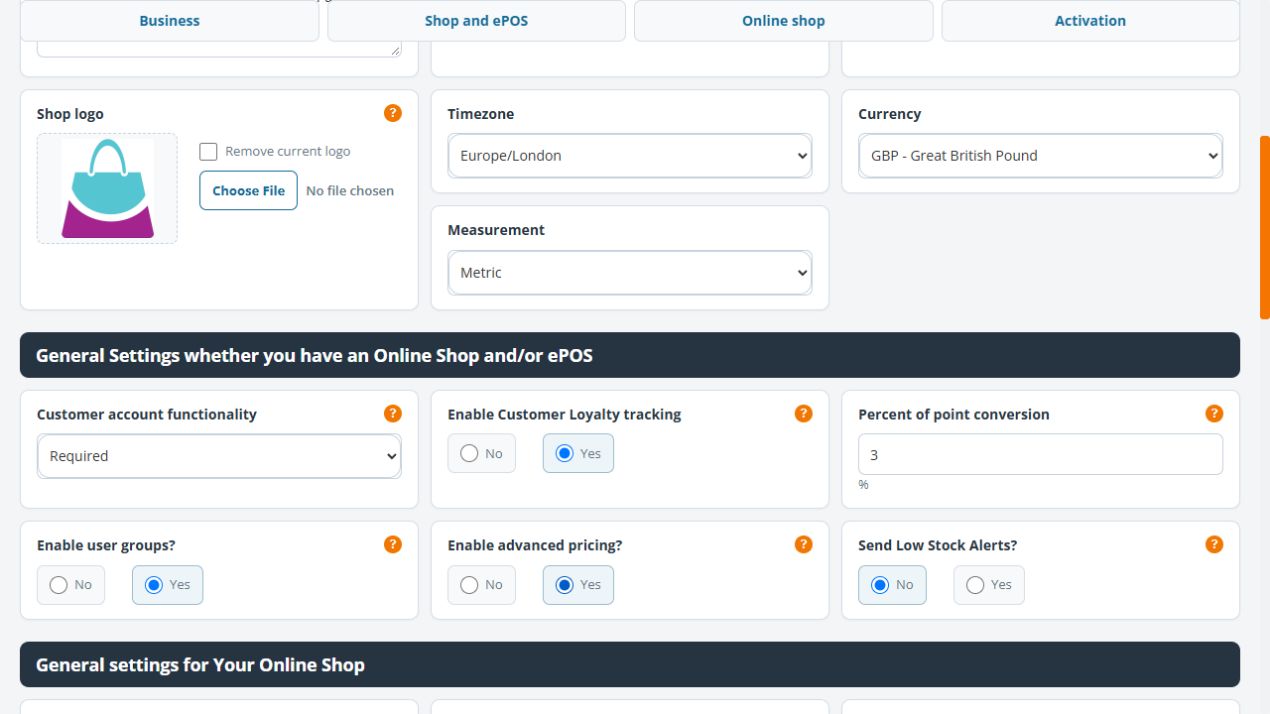
Task: Open help for Customer account functionality
Action: [393, 413]
